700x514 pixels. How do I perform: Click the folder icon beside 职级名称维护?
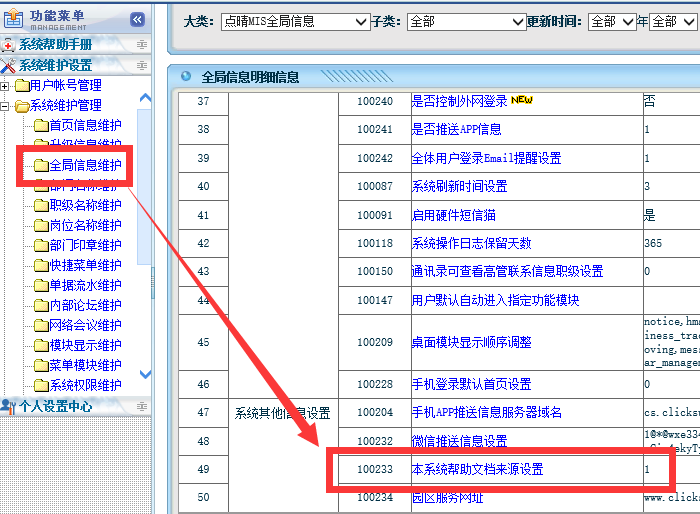tap(40, 205)
